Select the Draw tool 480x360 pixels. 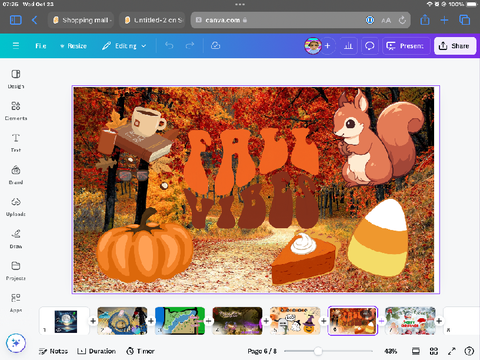point(16,239)
